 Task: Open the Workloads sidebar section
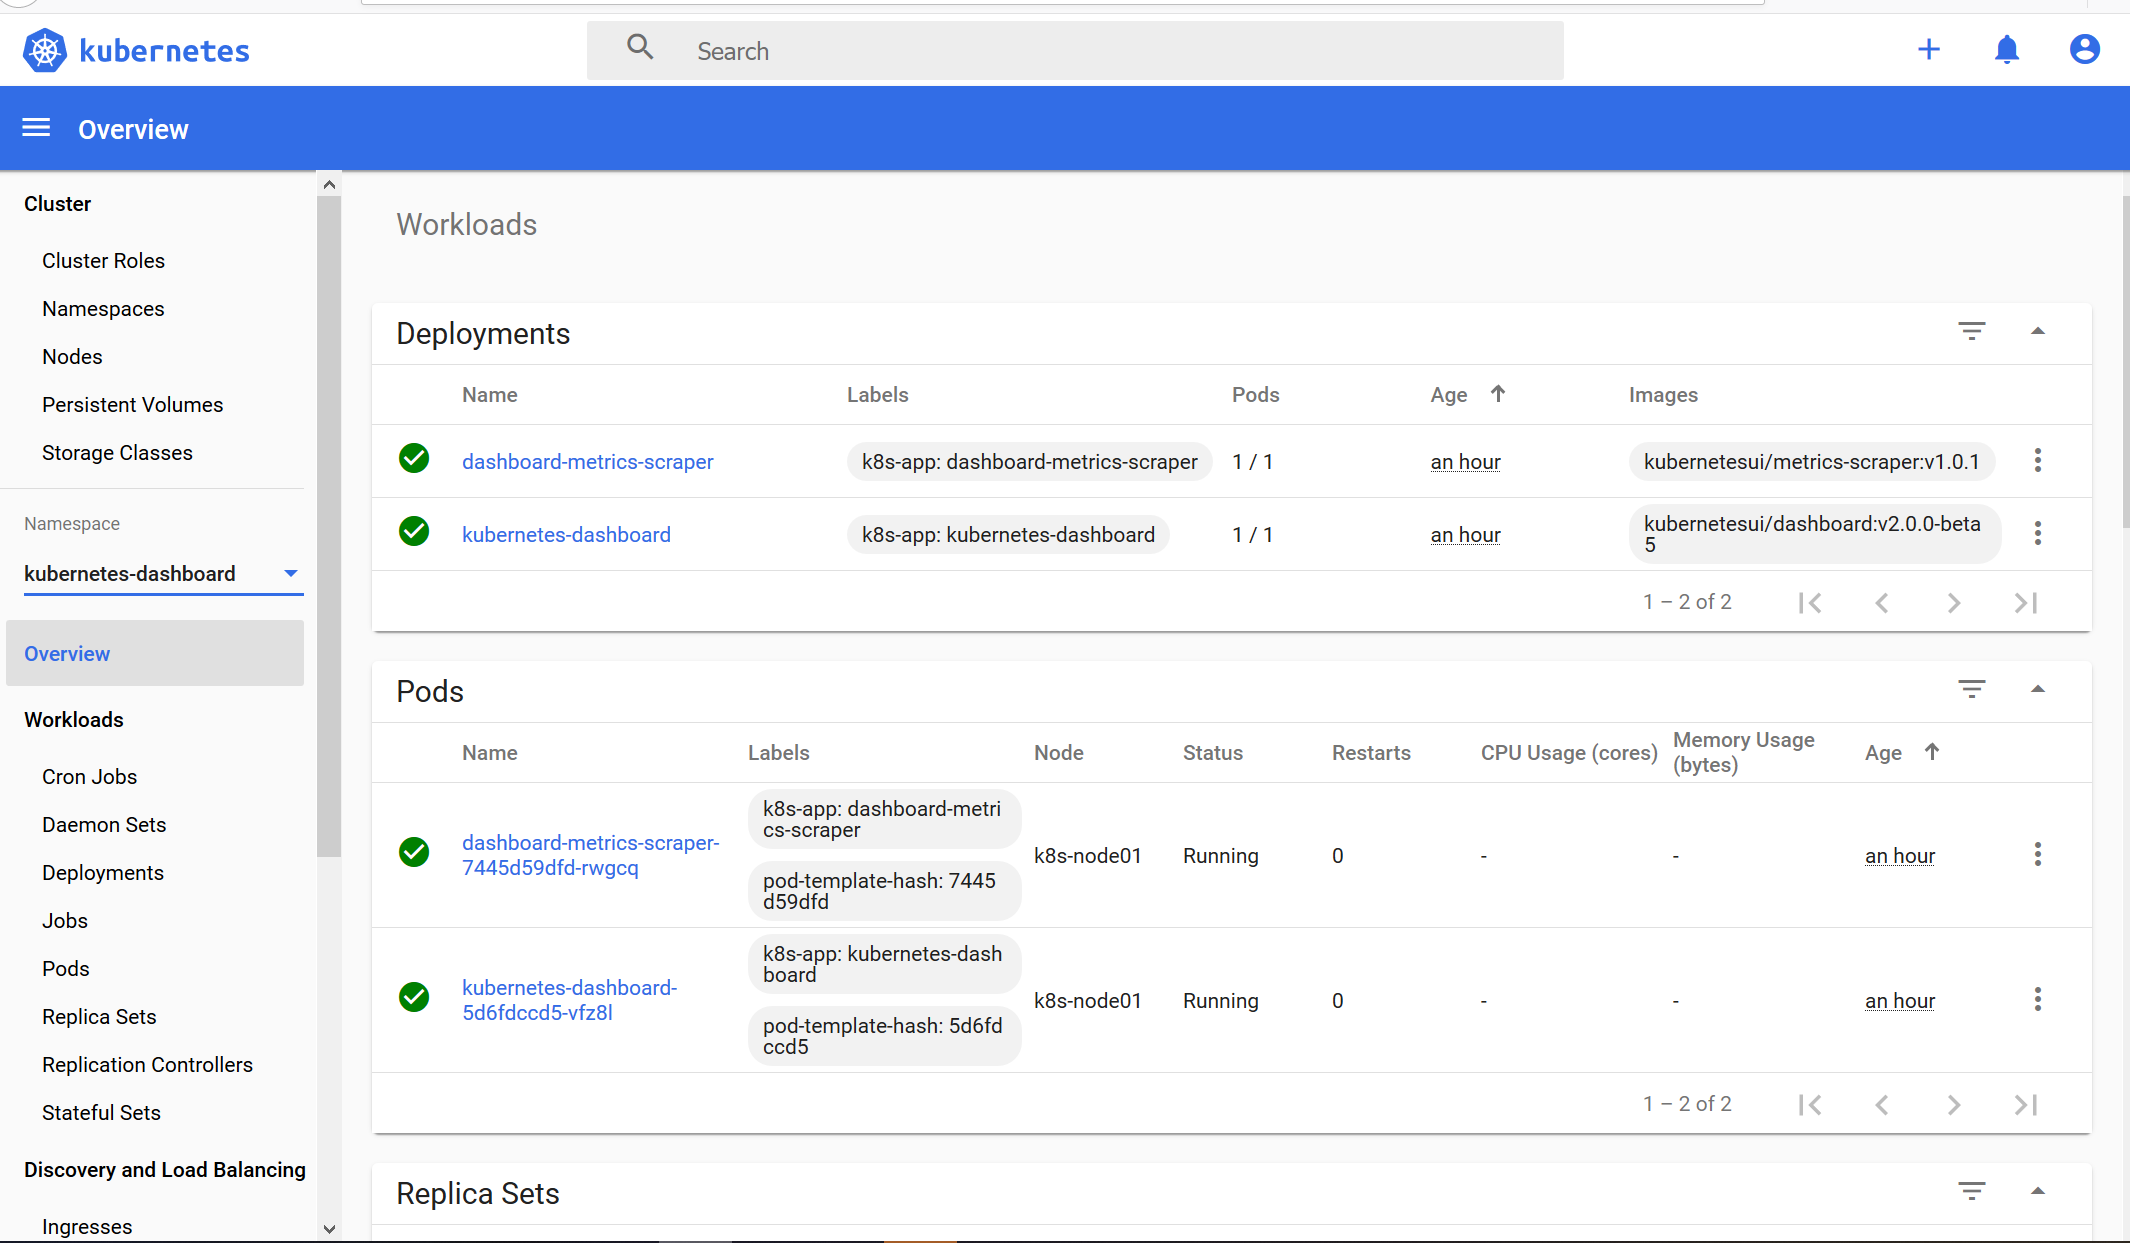click(74, 719)
